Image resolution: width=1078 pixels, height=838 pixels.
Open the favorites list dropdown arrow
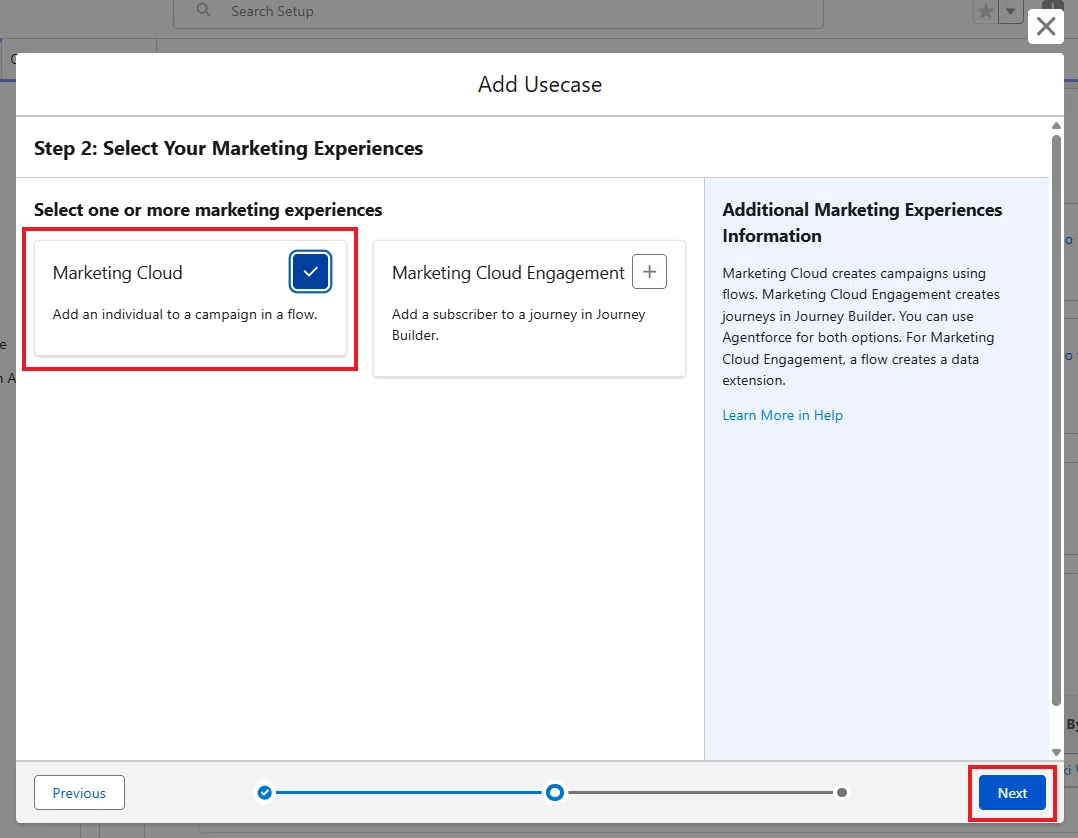click(1010, 11)
